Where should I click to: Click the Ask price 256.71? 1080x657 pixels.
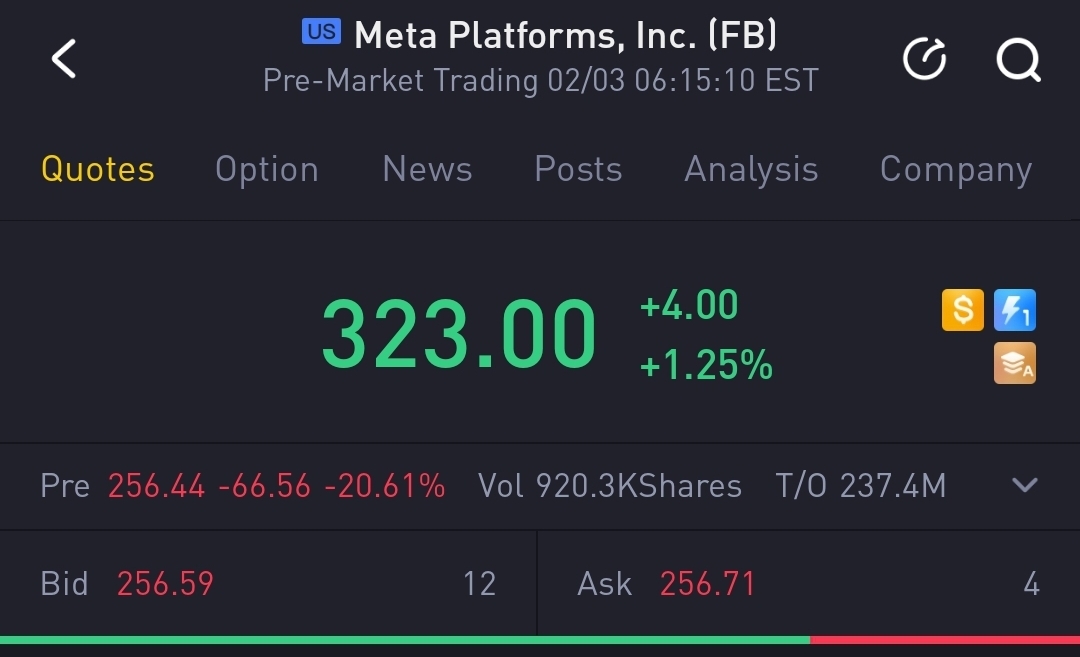(x=707, y=584)
